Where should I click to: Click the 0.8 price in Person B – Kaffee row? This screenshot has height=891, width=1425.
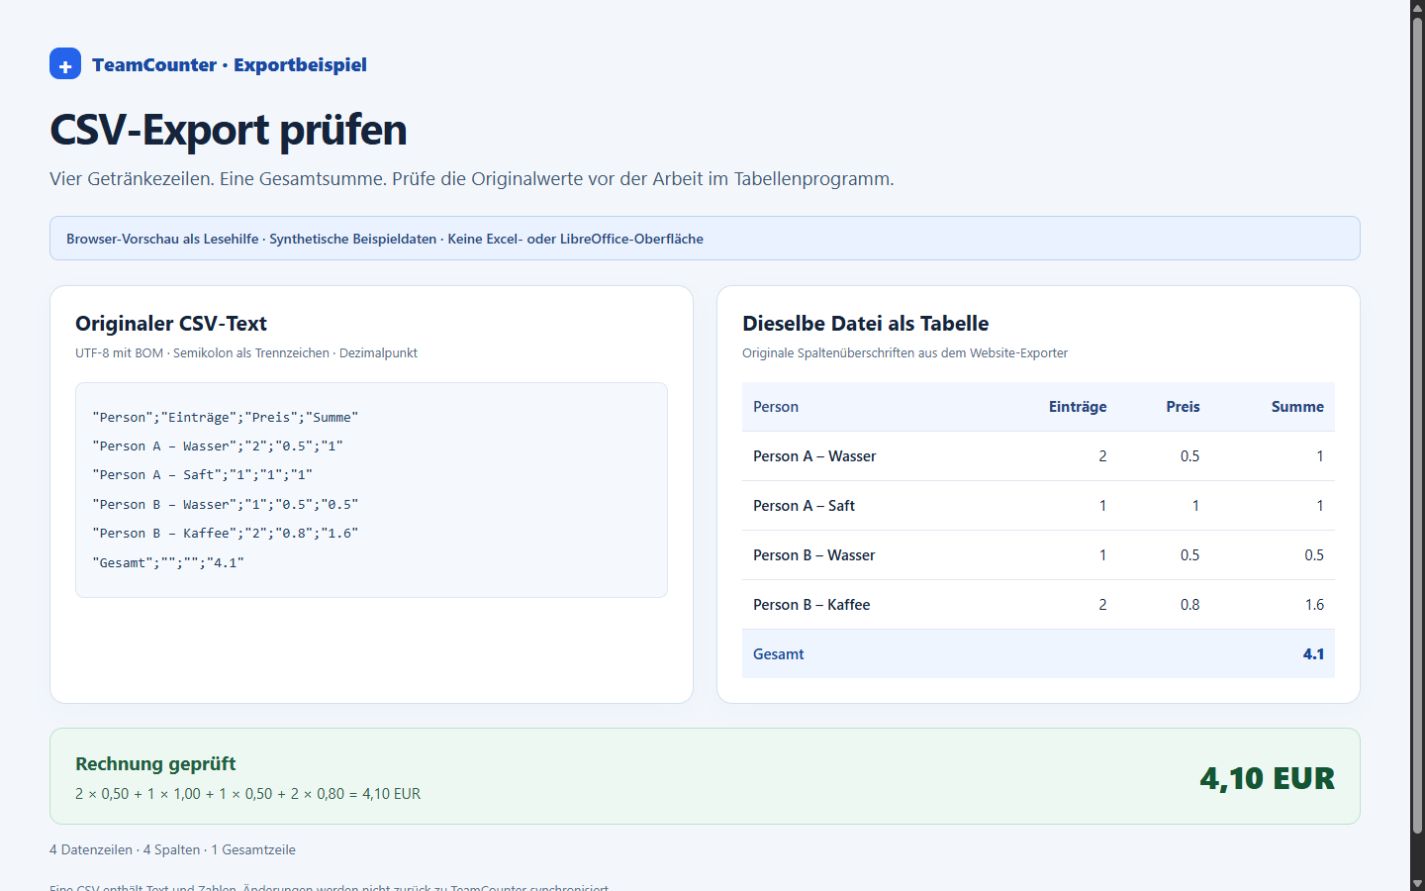click(x=1189, y=604)
